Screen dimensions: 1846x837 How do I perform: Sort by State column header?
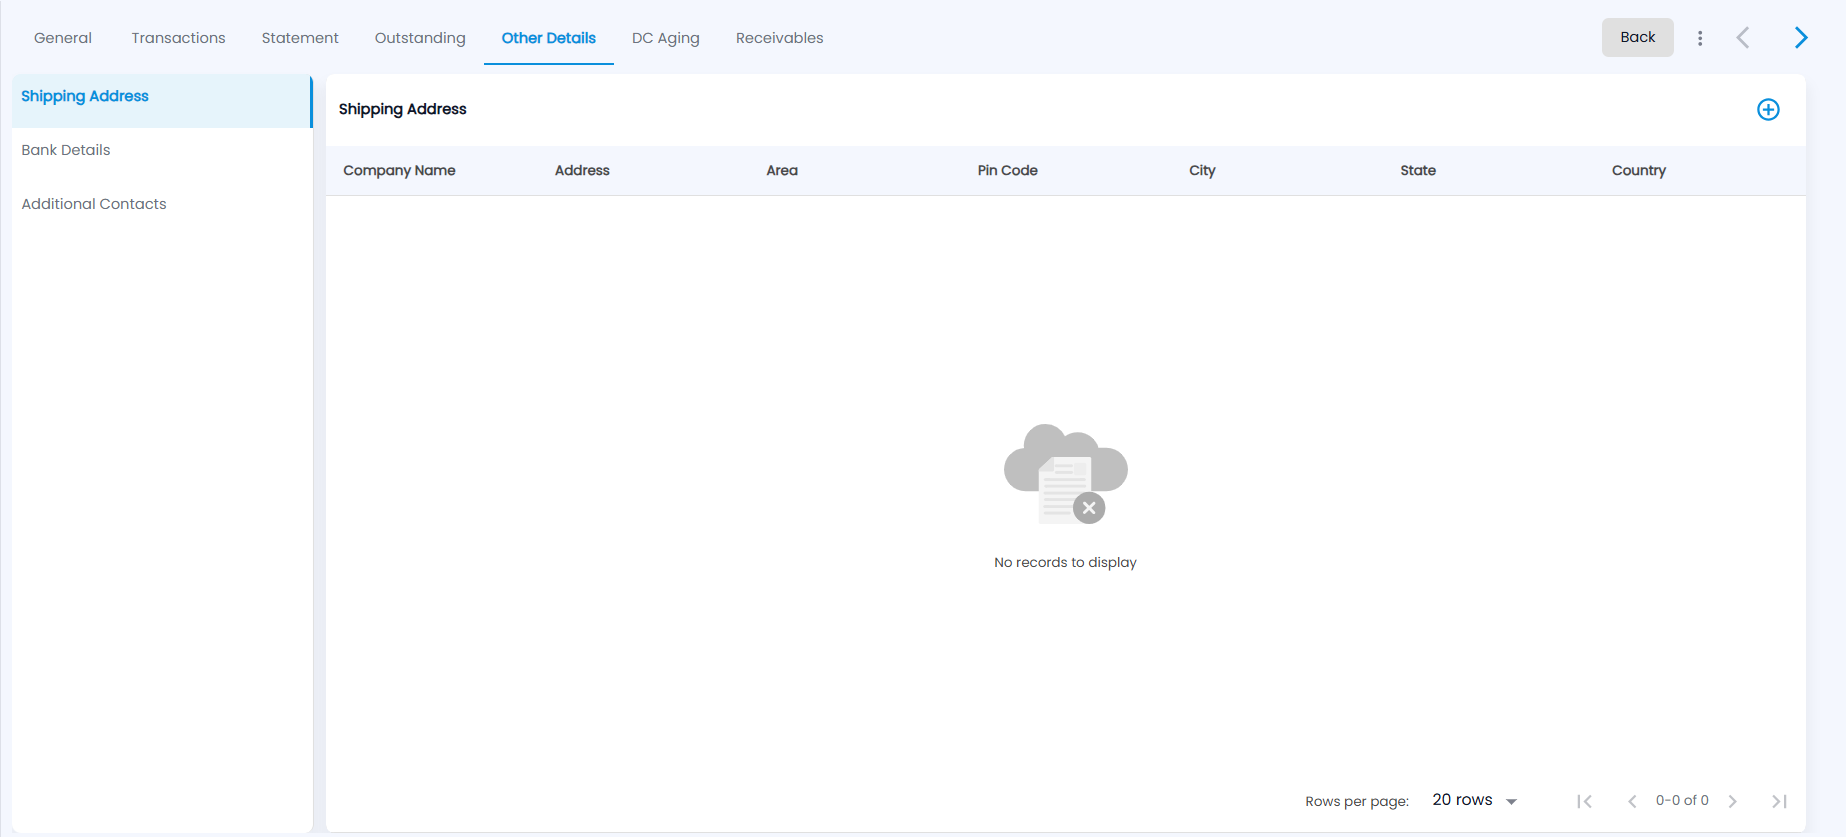(1418, 171)
